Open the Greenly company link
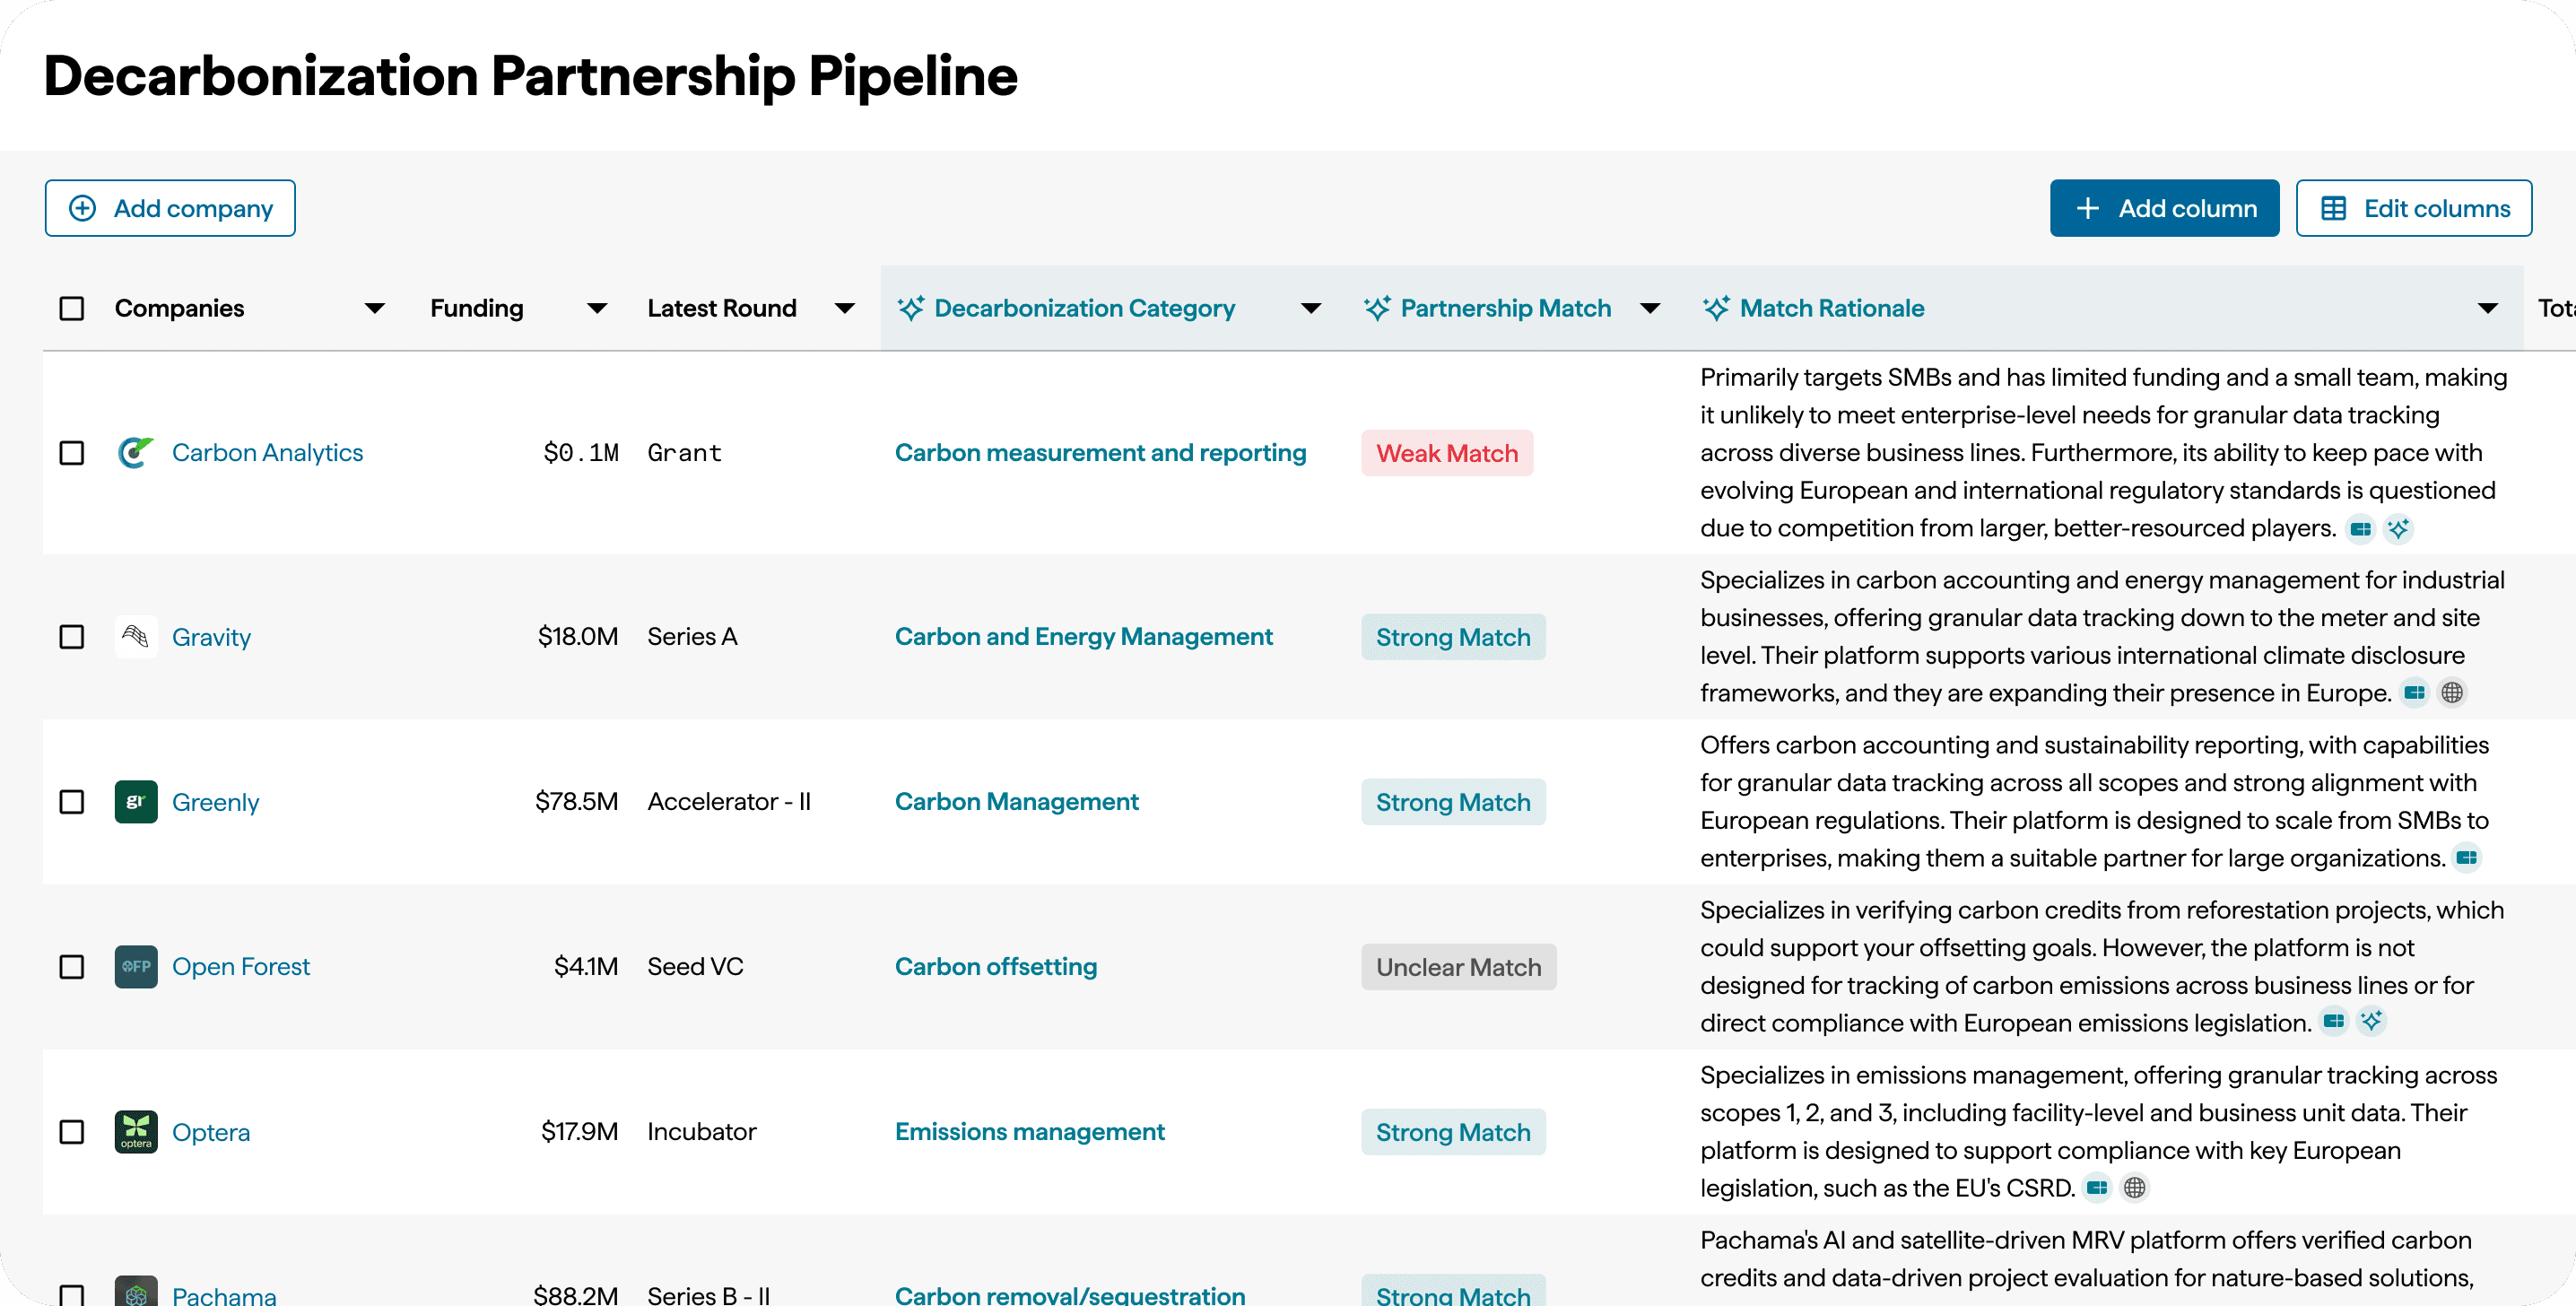This screenshot has width=2576, height=1306. (x=215, y=802)
